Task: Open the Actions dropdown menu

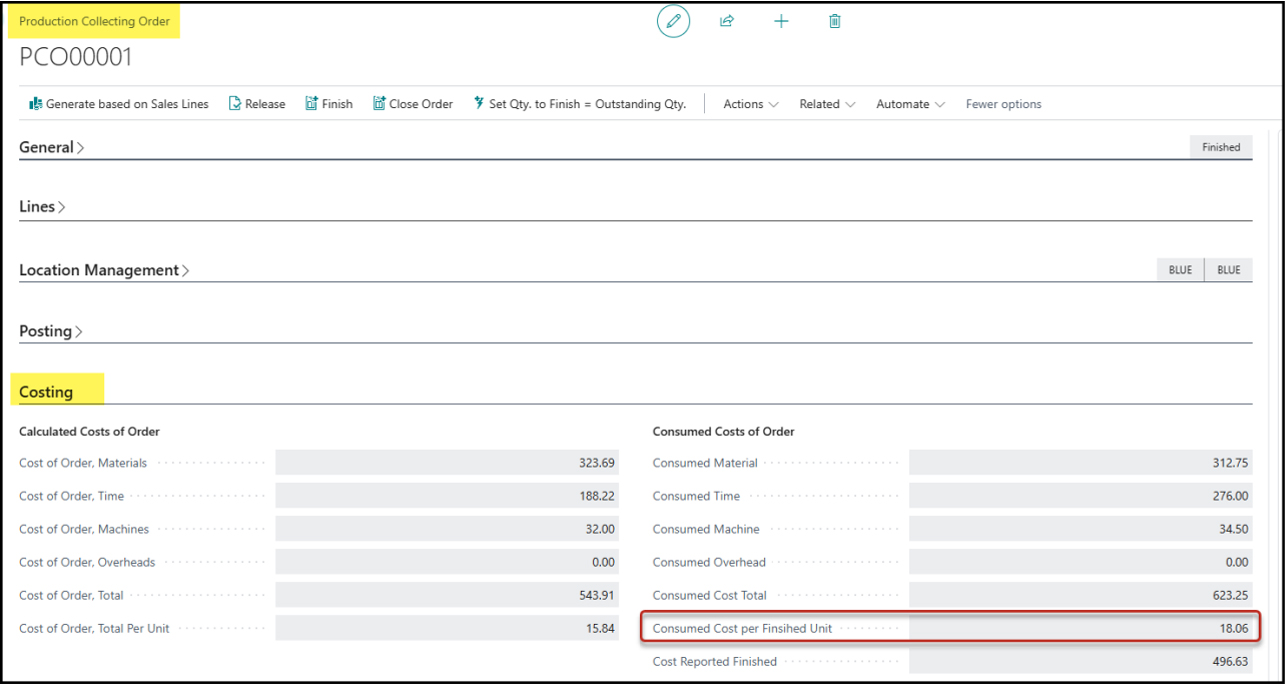Action: 750,104
